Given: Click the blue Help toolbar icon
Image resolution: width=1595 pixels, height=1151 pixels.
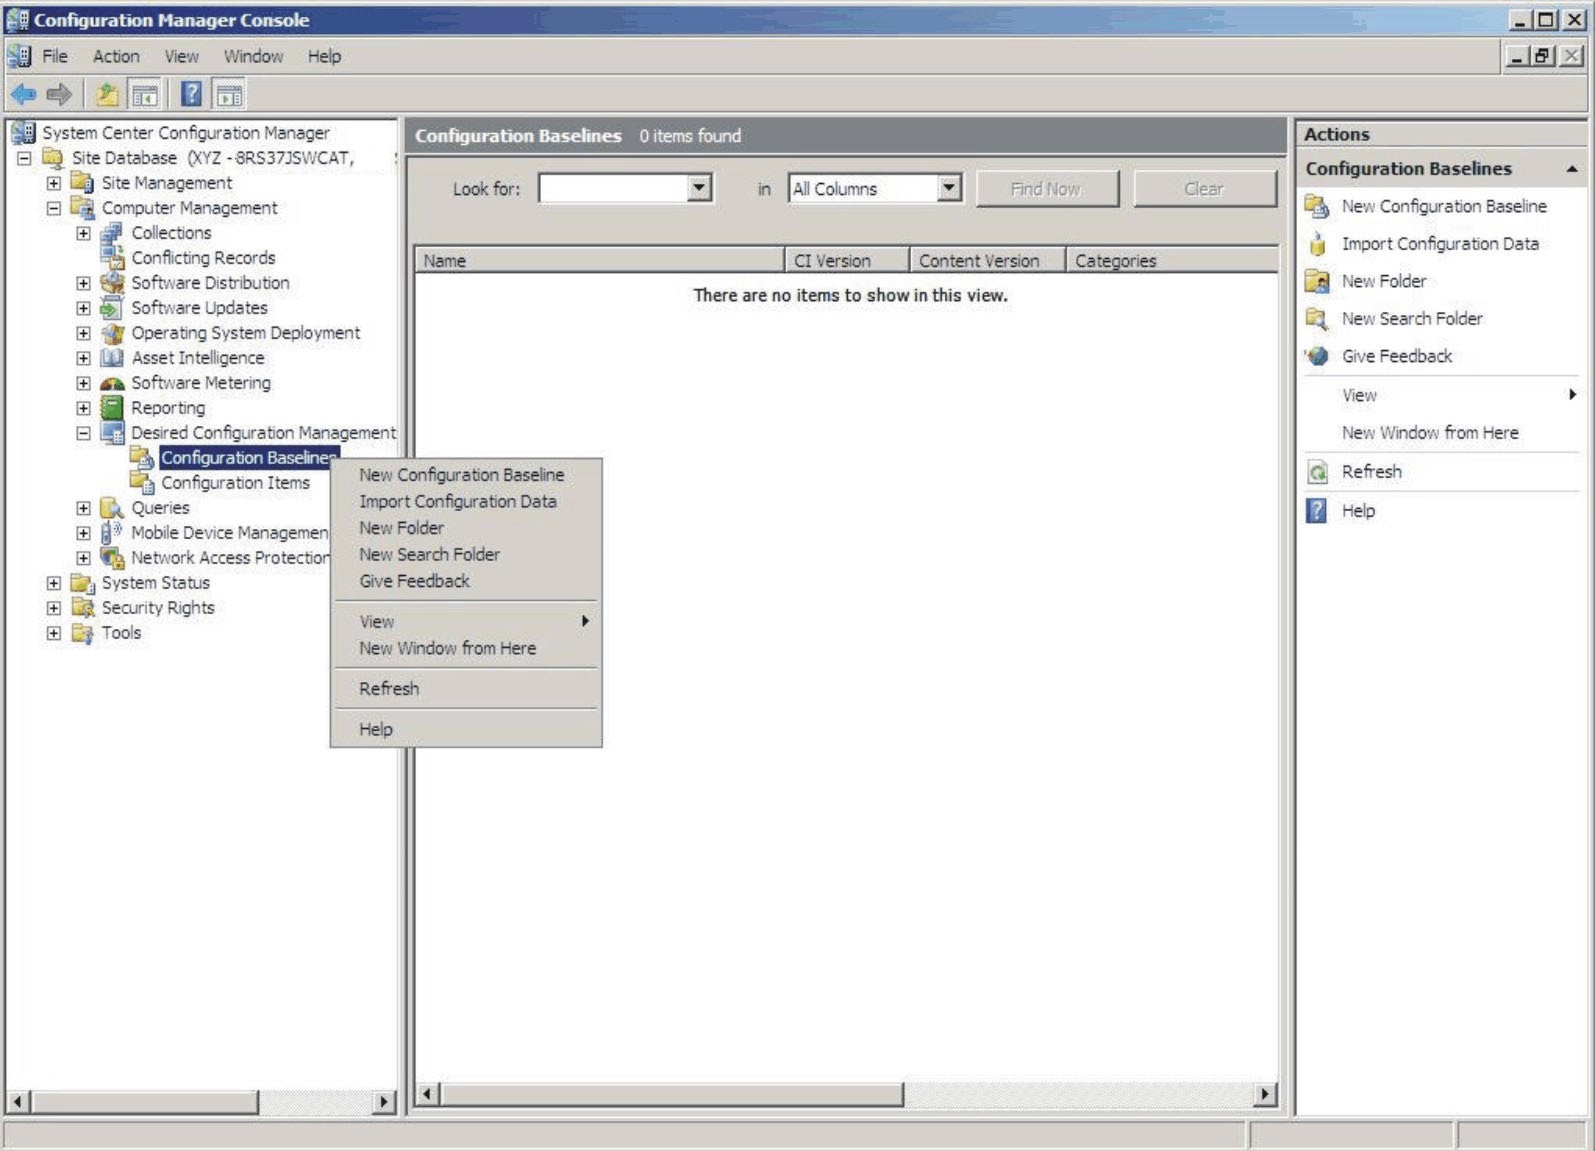Looking at the screenshot, I should tap(190, 95).
